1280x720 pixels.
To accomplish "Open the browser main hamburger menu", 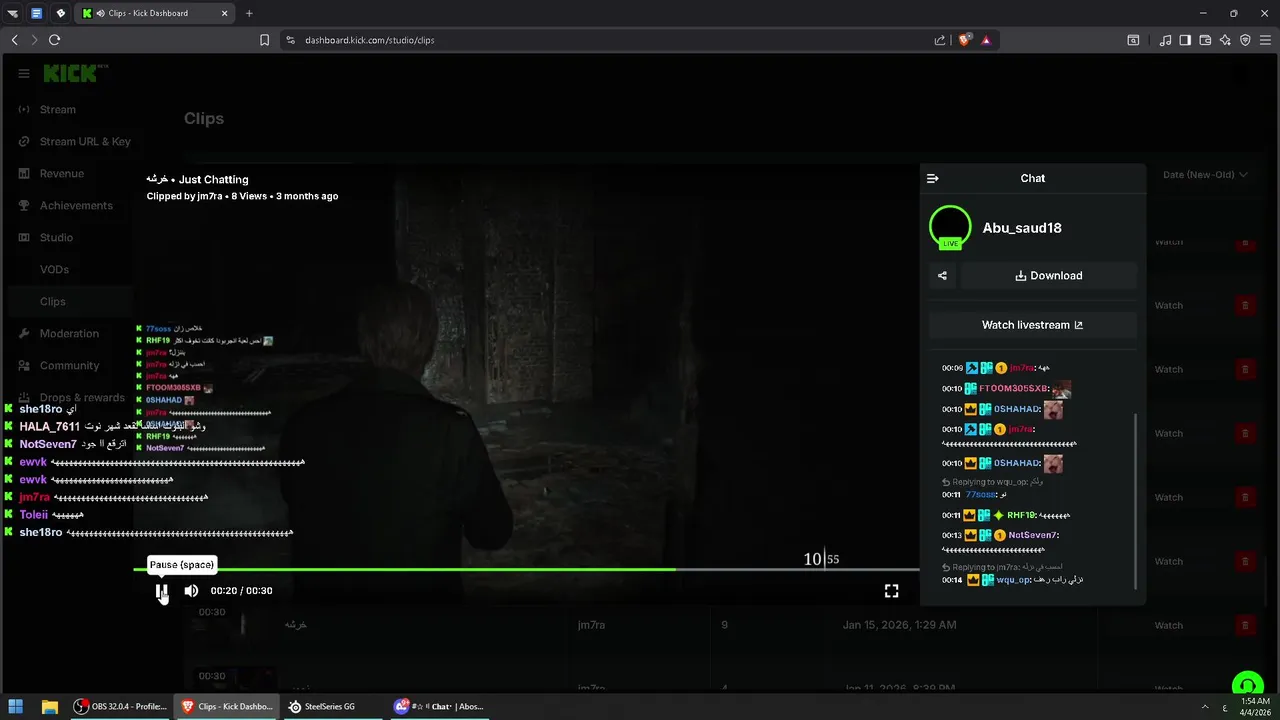I will (x=1265, y=40).
